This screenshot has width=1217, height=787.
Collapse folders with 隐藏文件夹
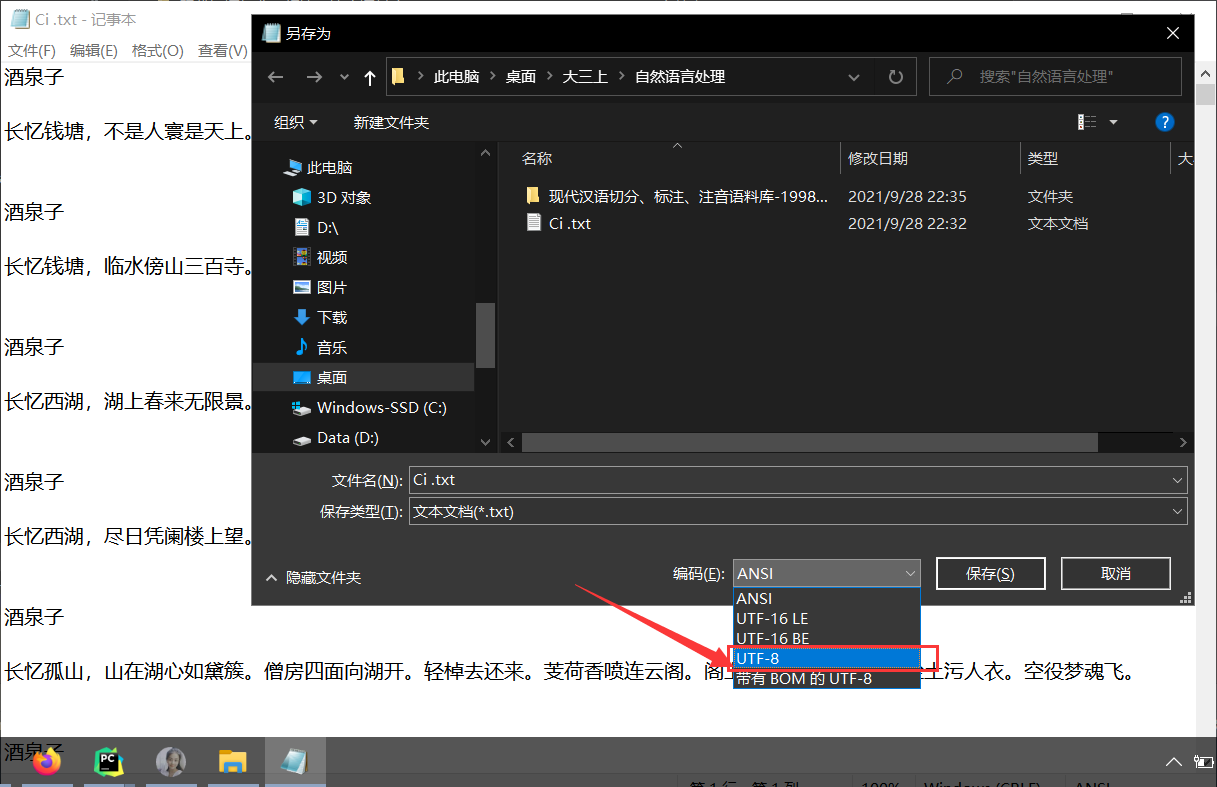[x=313, y=577]
